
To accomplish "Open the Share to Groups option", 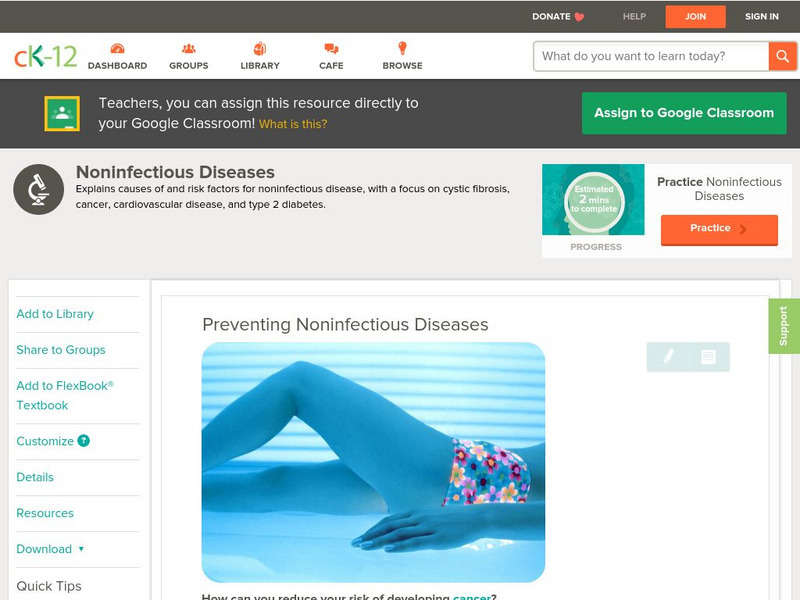I will click(x=61, y=349).
